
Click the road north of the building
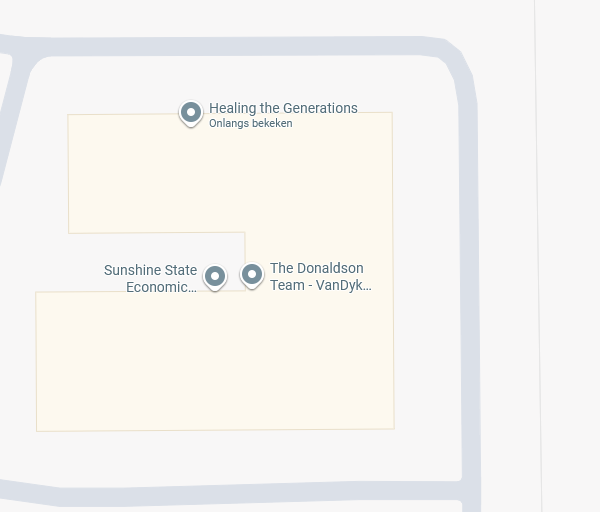240,46
